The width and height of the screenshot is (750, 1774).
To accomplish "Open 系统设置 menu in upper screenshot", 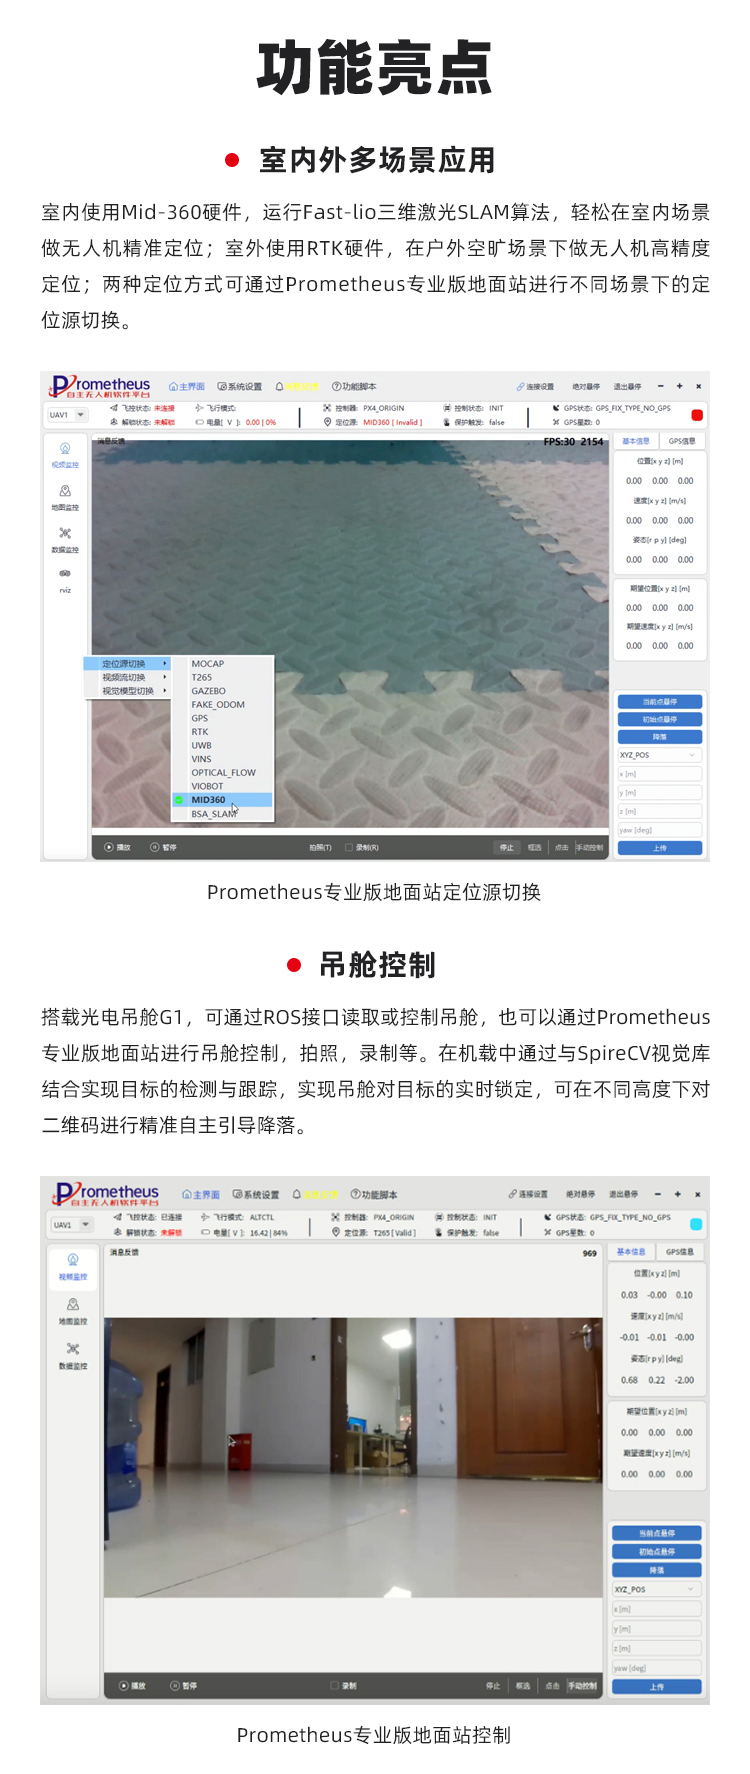I will tap(240, 386).
